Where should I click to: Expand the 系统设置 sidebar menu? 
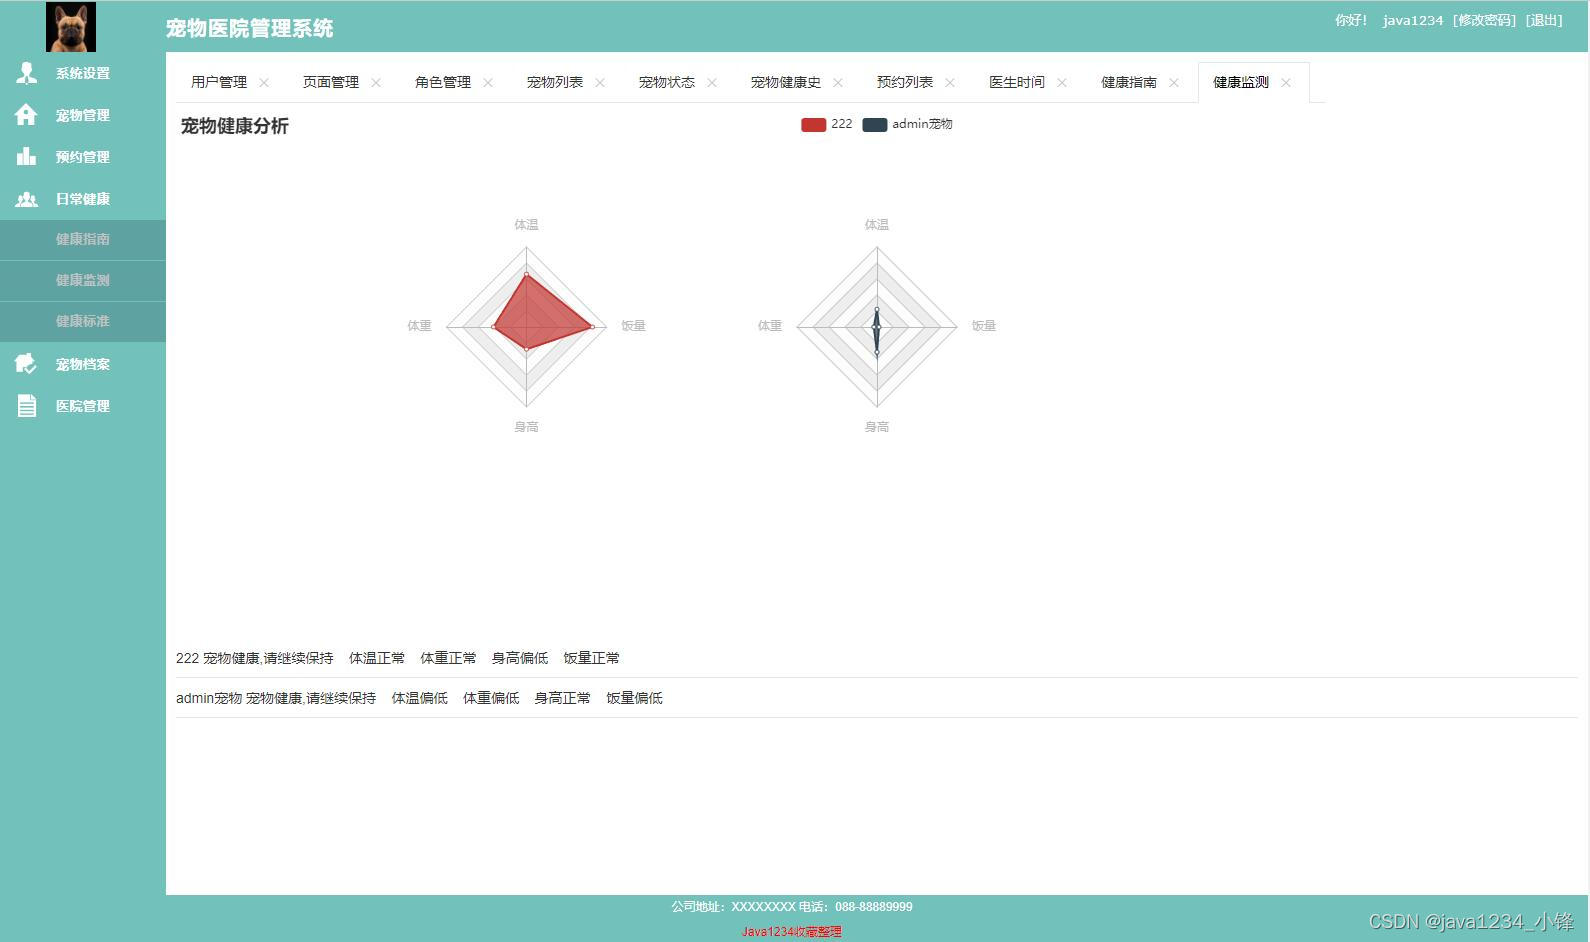pos(83,73)
